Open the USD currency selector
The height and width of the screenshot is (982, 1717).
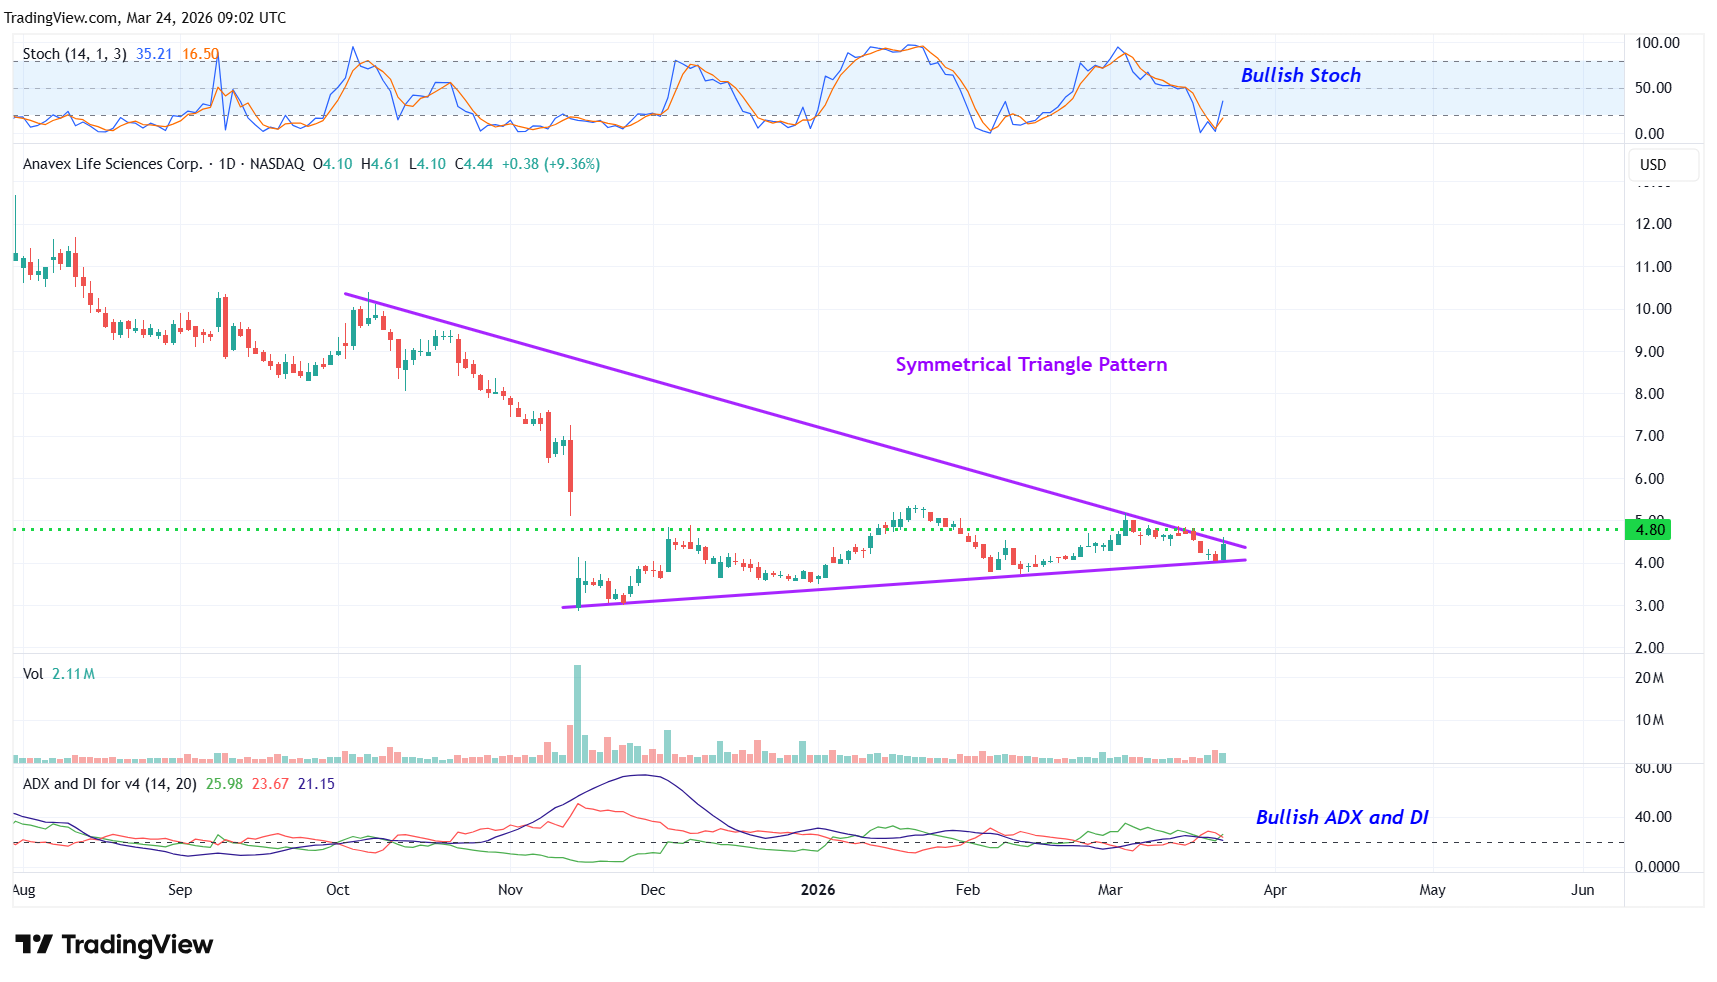point(1653,165)
